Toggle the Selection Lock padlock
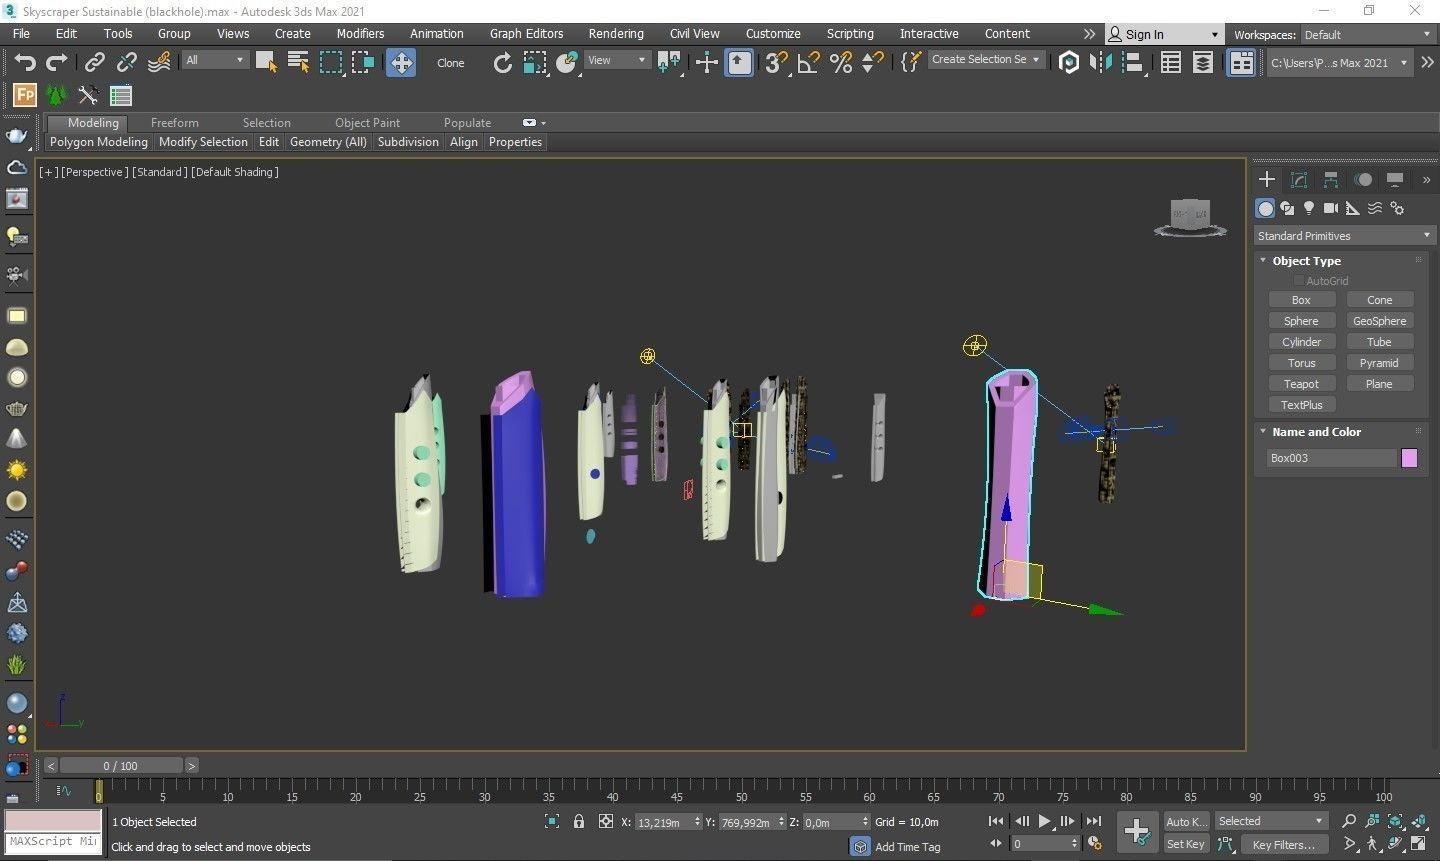 pos(578,822)
